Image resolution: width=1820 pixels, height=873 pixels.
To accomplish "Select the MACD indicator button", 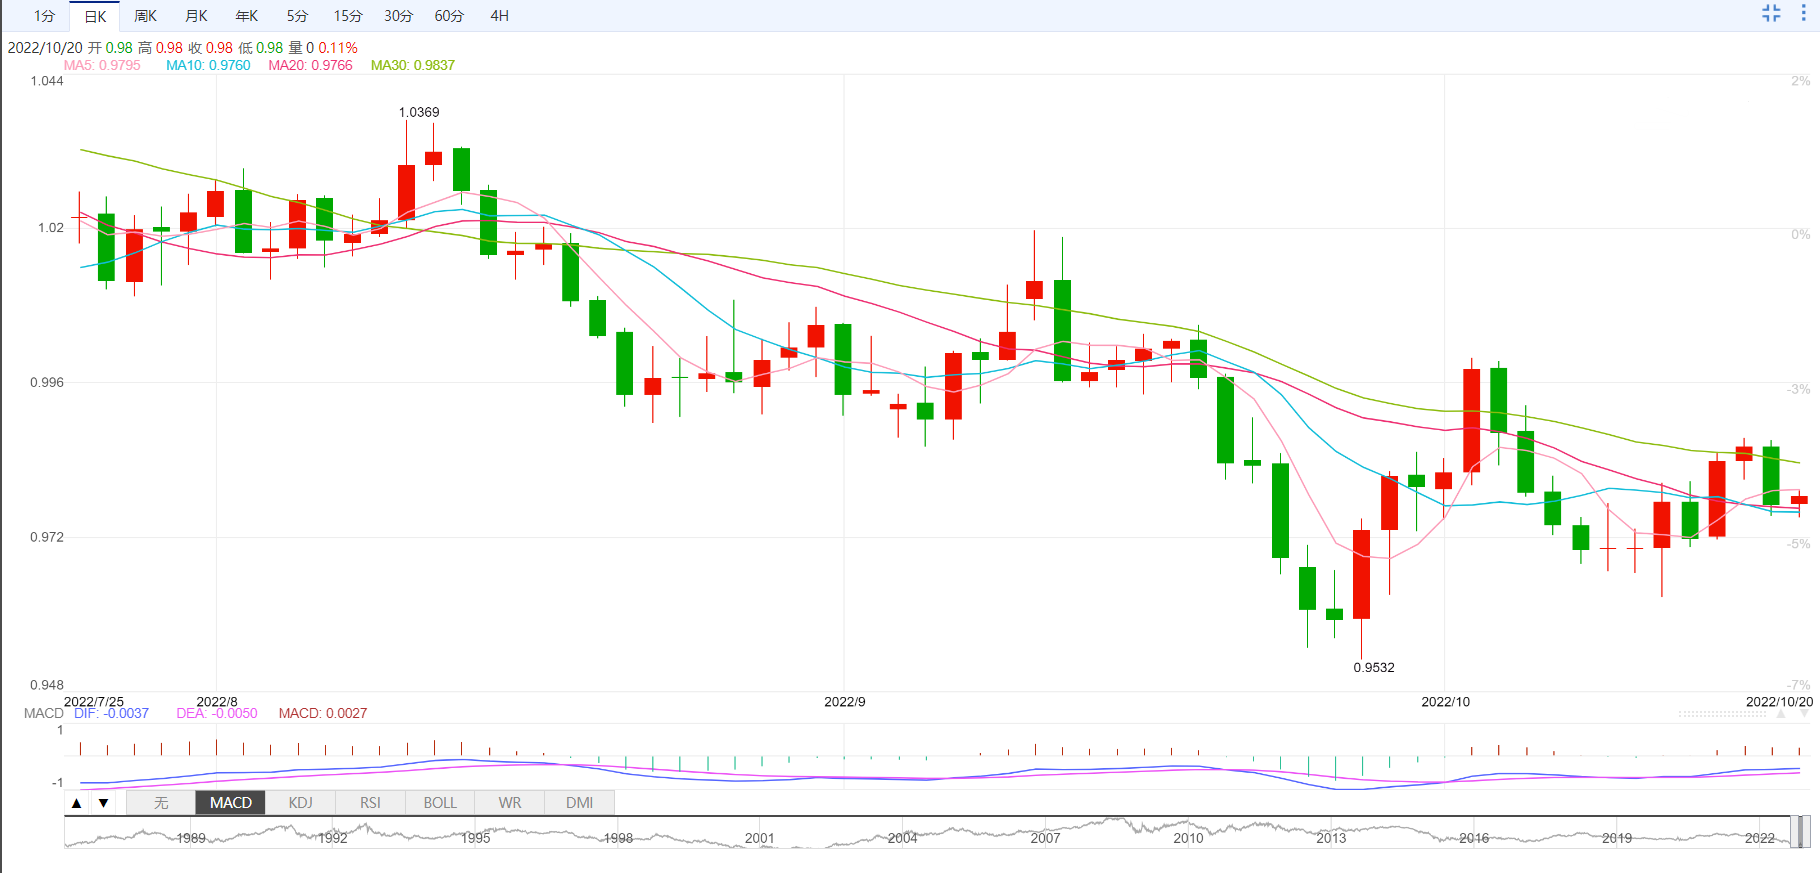I will (231, 803).
